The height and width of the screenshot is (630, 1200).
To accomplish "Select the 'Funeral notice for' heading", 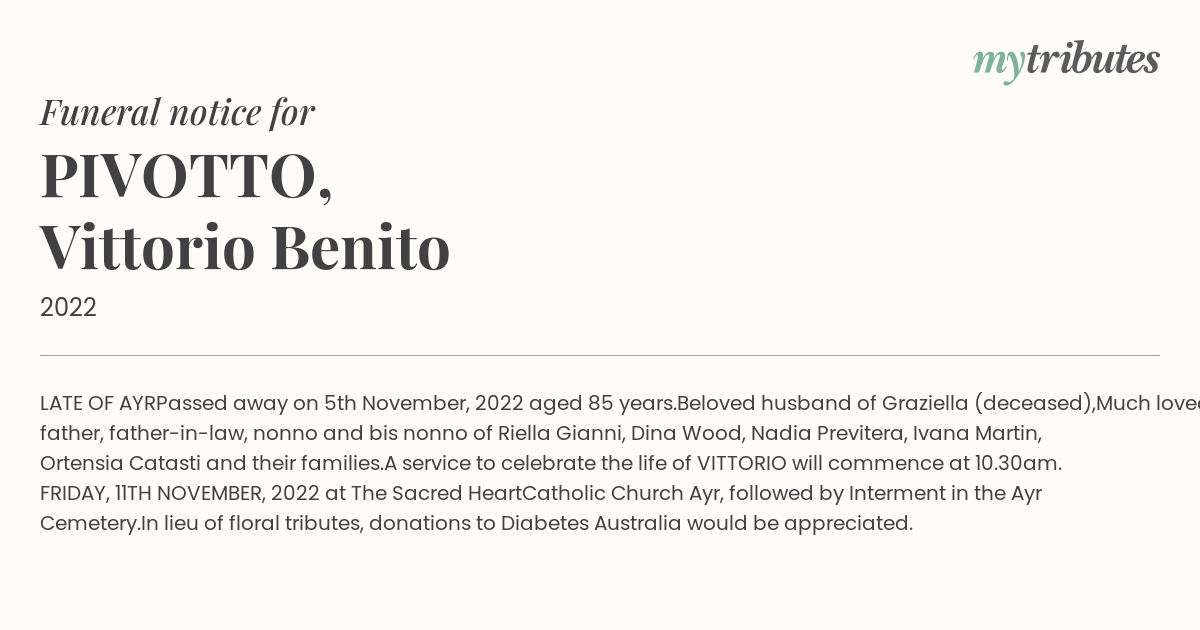I will 178,112.
